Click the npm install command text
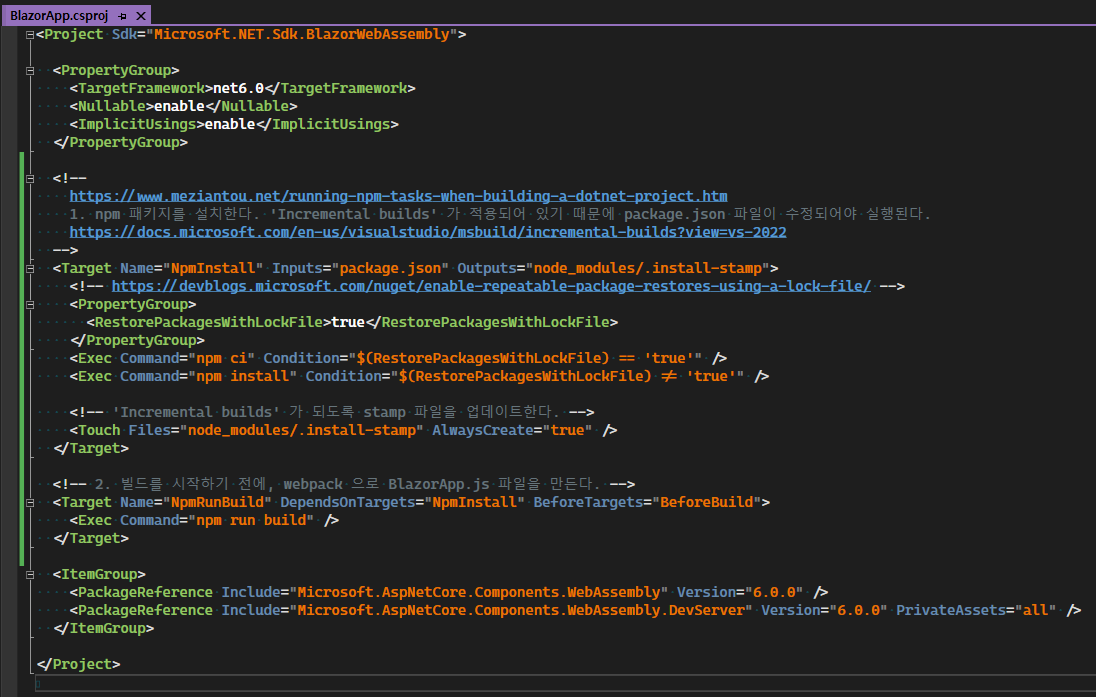Viewport: 1096px width, 697px height. tap(243, 376)
